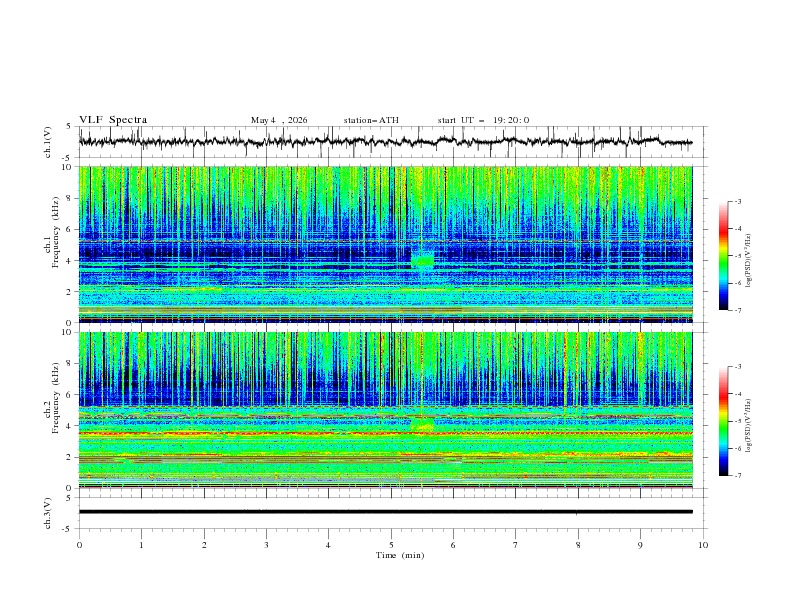This screenshot has height=612, width=792.
Task: Click the "ch.3(V)" axis label
Action: [47, 513]
